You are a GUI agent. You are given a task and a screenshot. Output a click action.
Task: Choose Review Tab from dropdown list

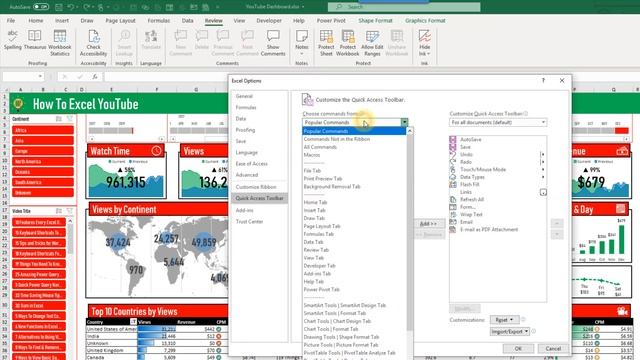click(316, 250)
